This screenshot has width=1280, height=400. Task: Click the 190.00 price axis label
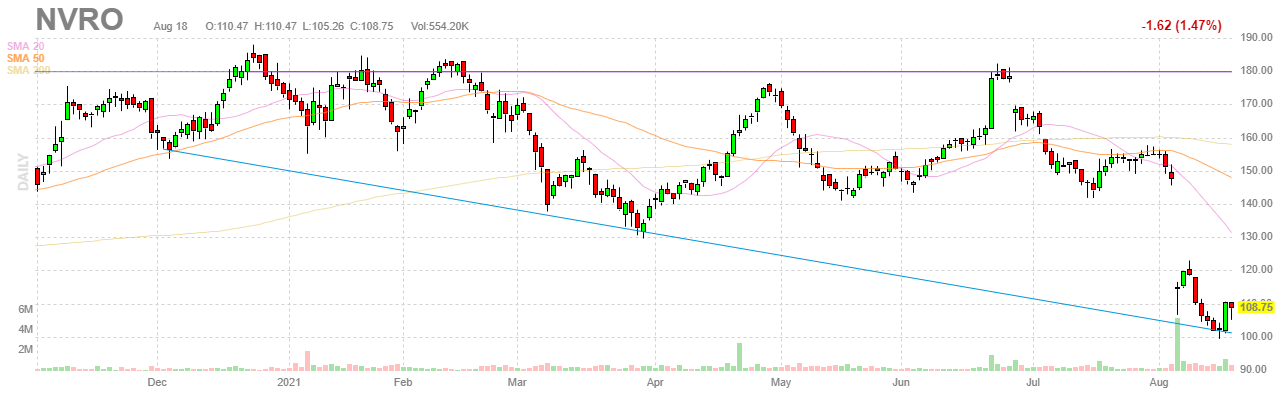pyautogui.click(x=1255, y=38)
